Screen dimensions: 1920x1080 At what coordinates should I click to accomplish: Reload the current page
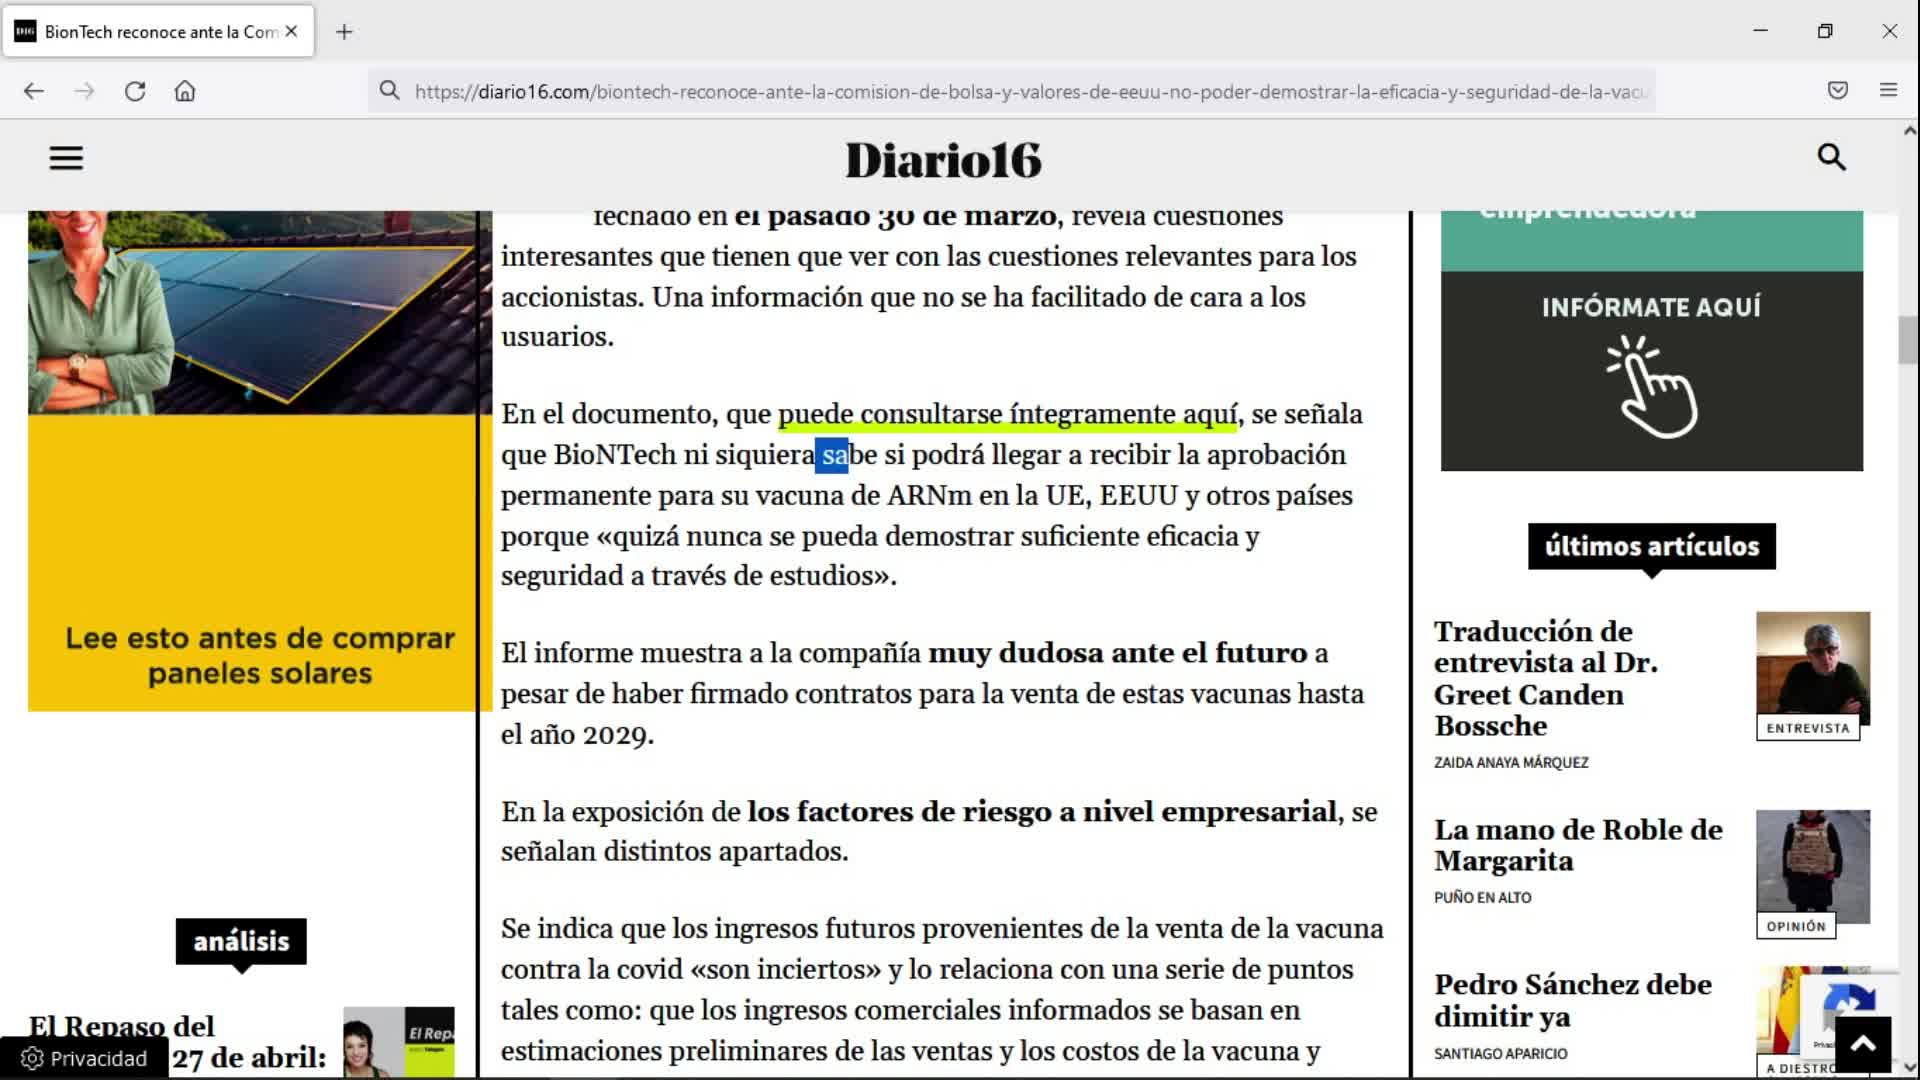point(135,91)
